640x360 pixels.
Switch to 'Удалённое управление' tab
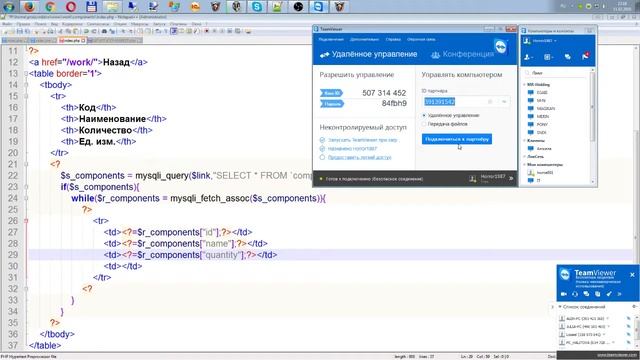click(x=369, y=54)
